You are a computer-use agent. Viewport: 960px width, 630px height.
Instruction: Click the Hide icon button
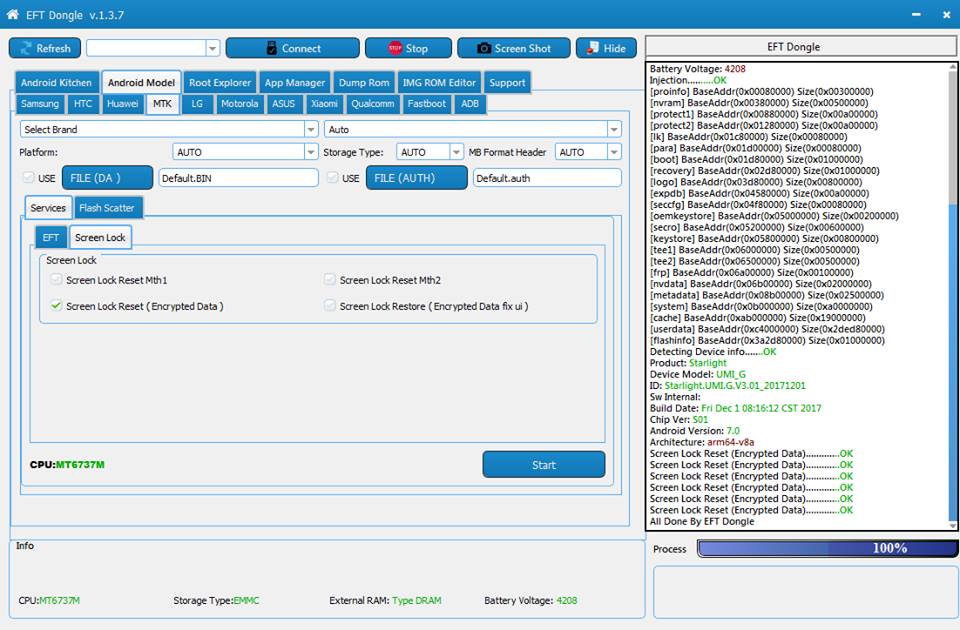606,48
